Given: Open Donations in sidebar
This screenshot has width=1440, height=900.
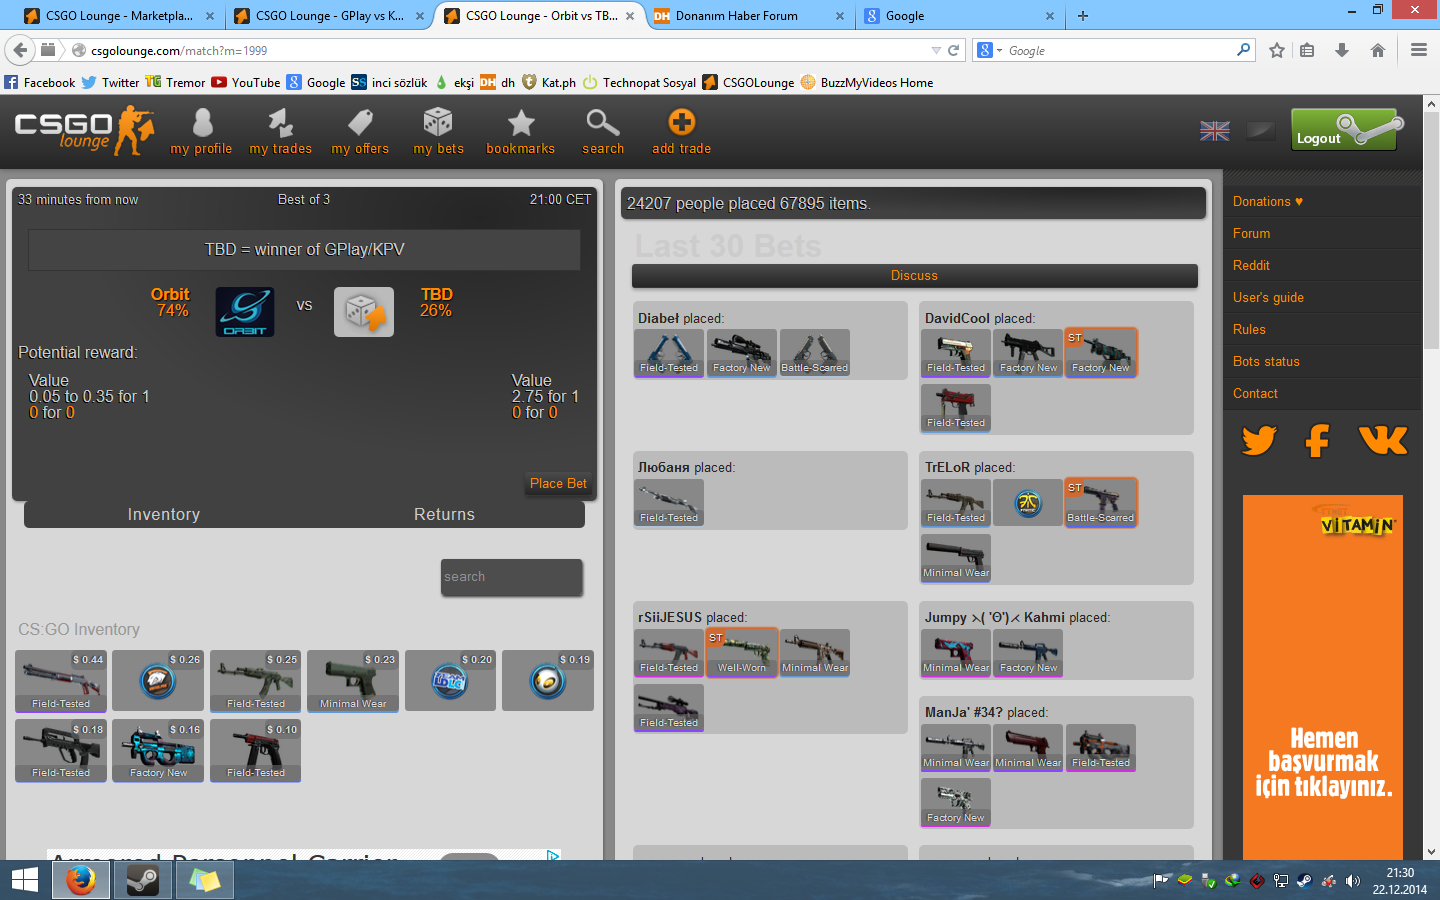Looking at the screenshot, I should [1267, 201].
